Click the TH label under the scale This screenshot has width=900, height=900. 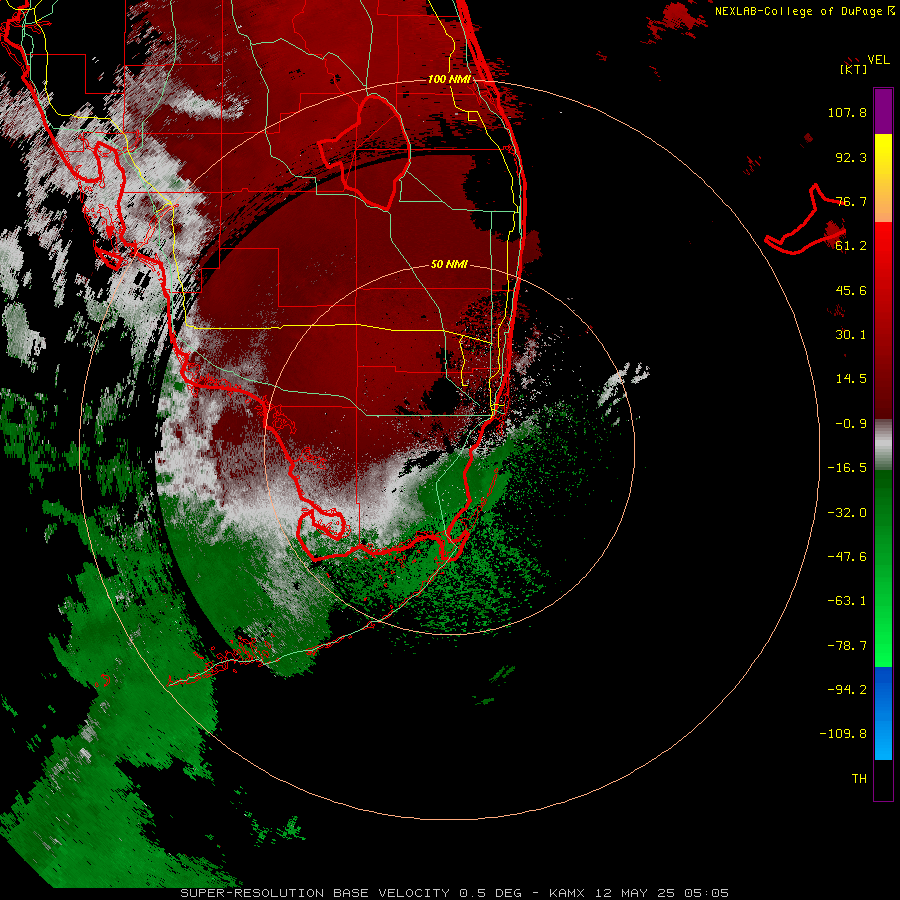pos(859,779)
